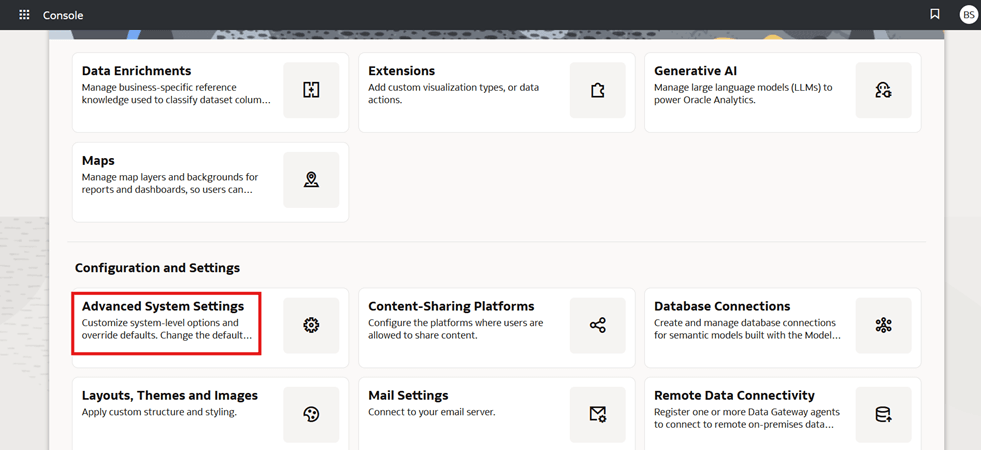Screen dimensions: 981x450
Task: Click the Extensions puzzle piece icon
Action: [597, 90]
